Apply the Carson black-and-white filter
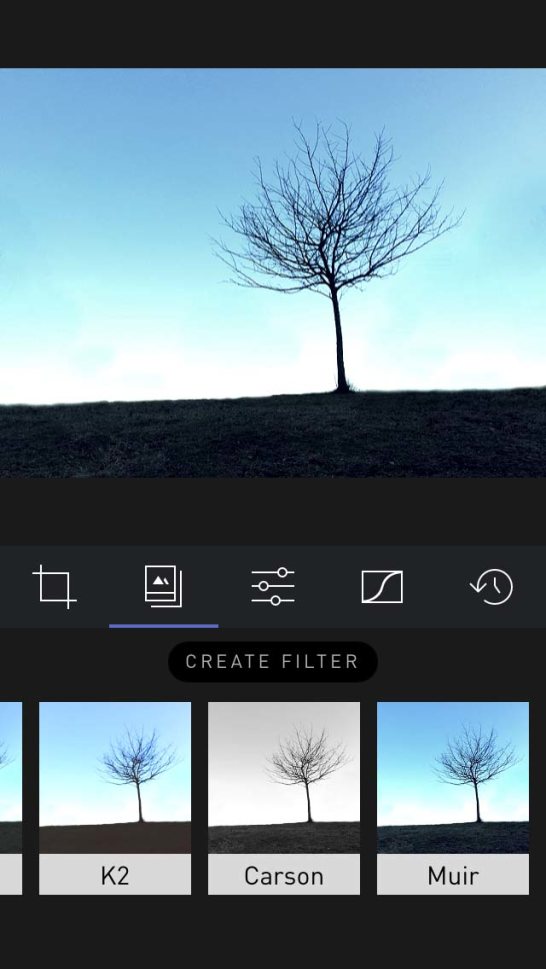The width and height of the screenshot is (546, 969). [x=284, y=777]
